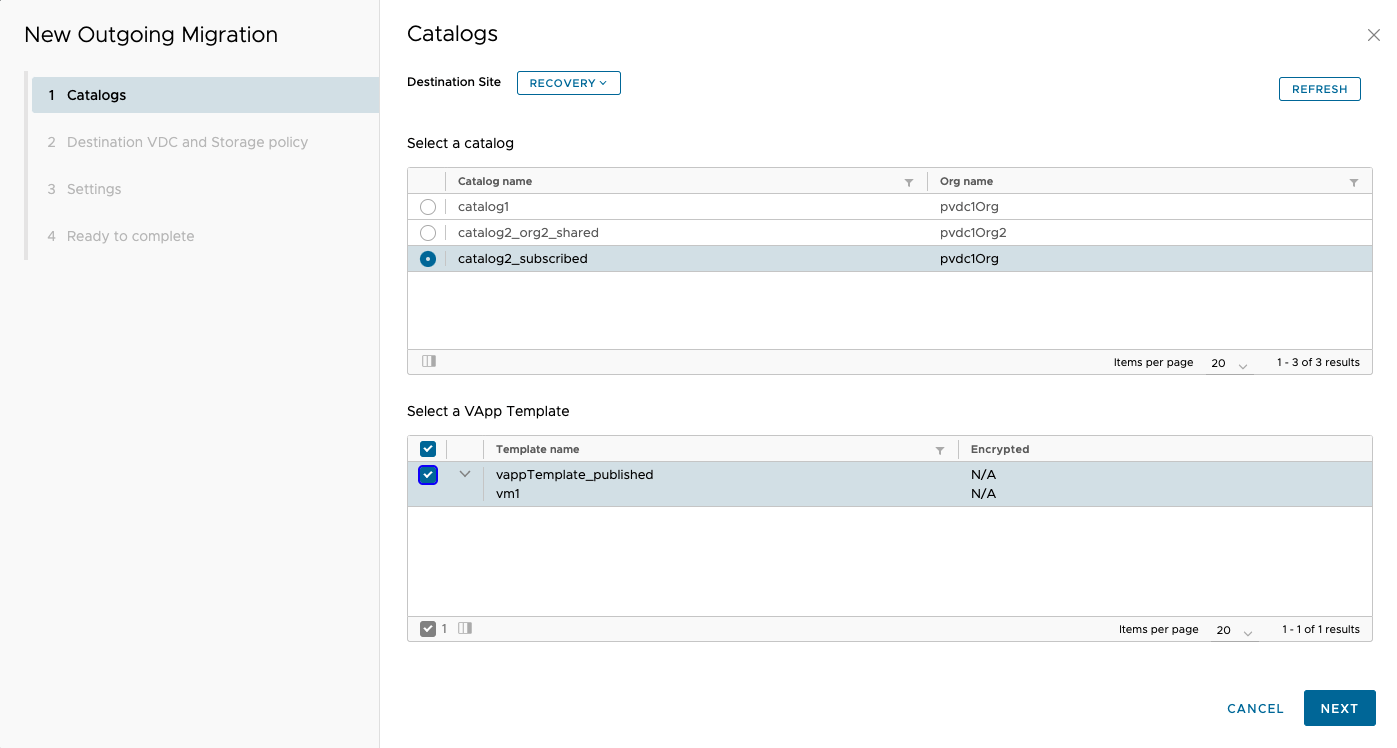The image size is (1397, 748).
Task: Select the catalog2_org2_shared radio button
Action: (x=428, y=233)
